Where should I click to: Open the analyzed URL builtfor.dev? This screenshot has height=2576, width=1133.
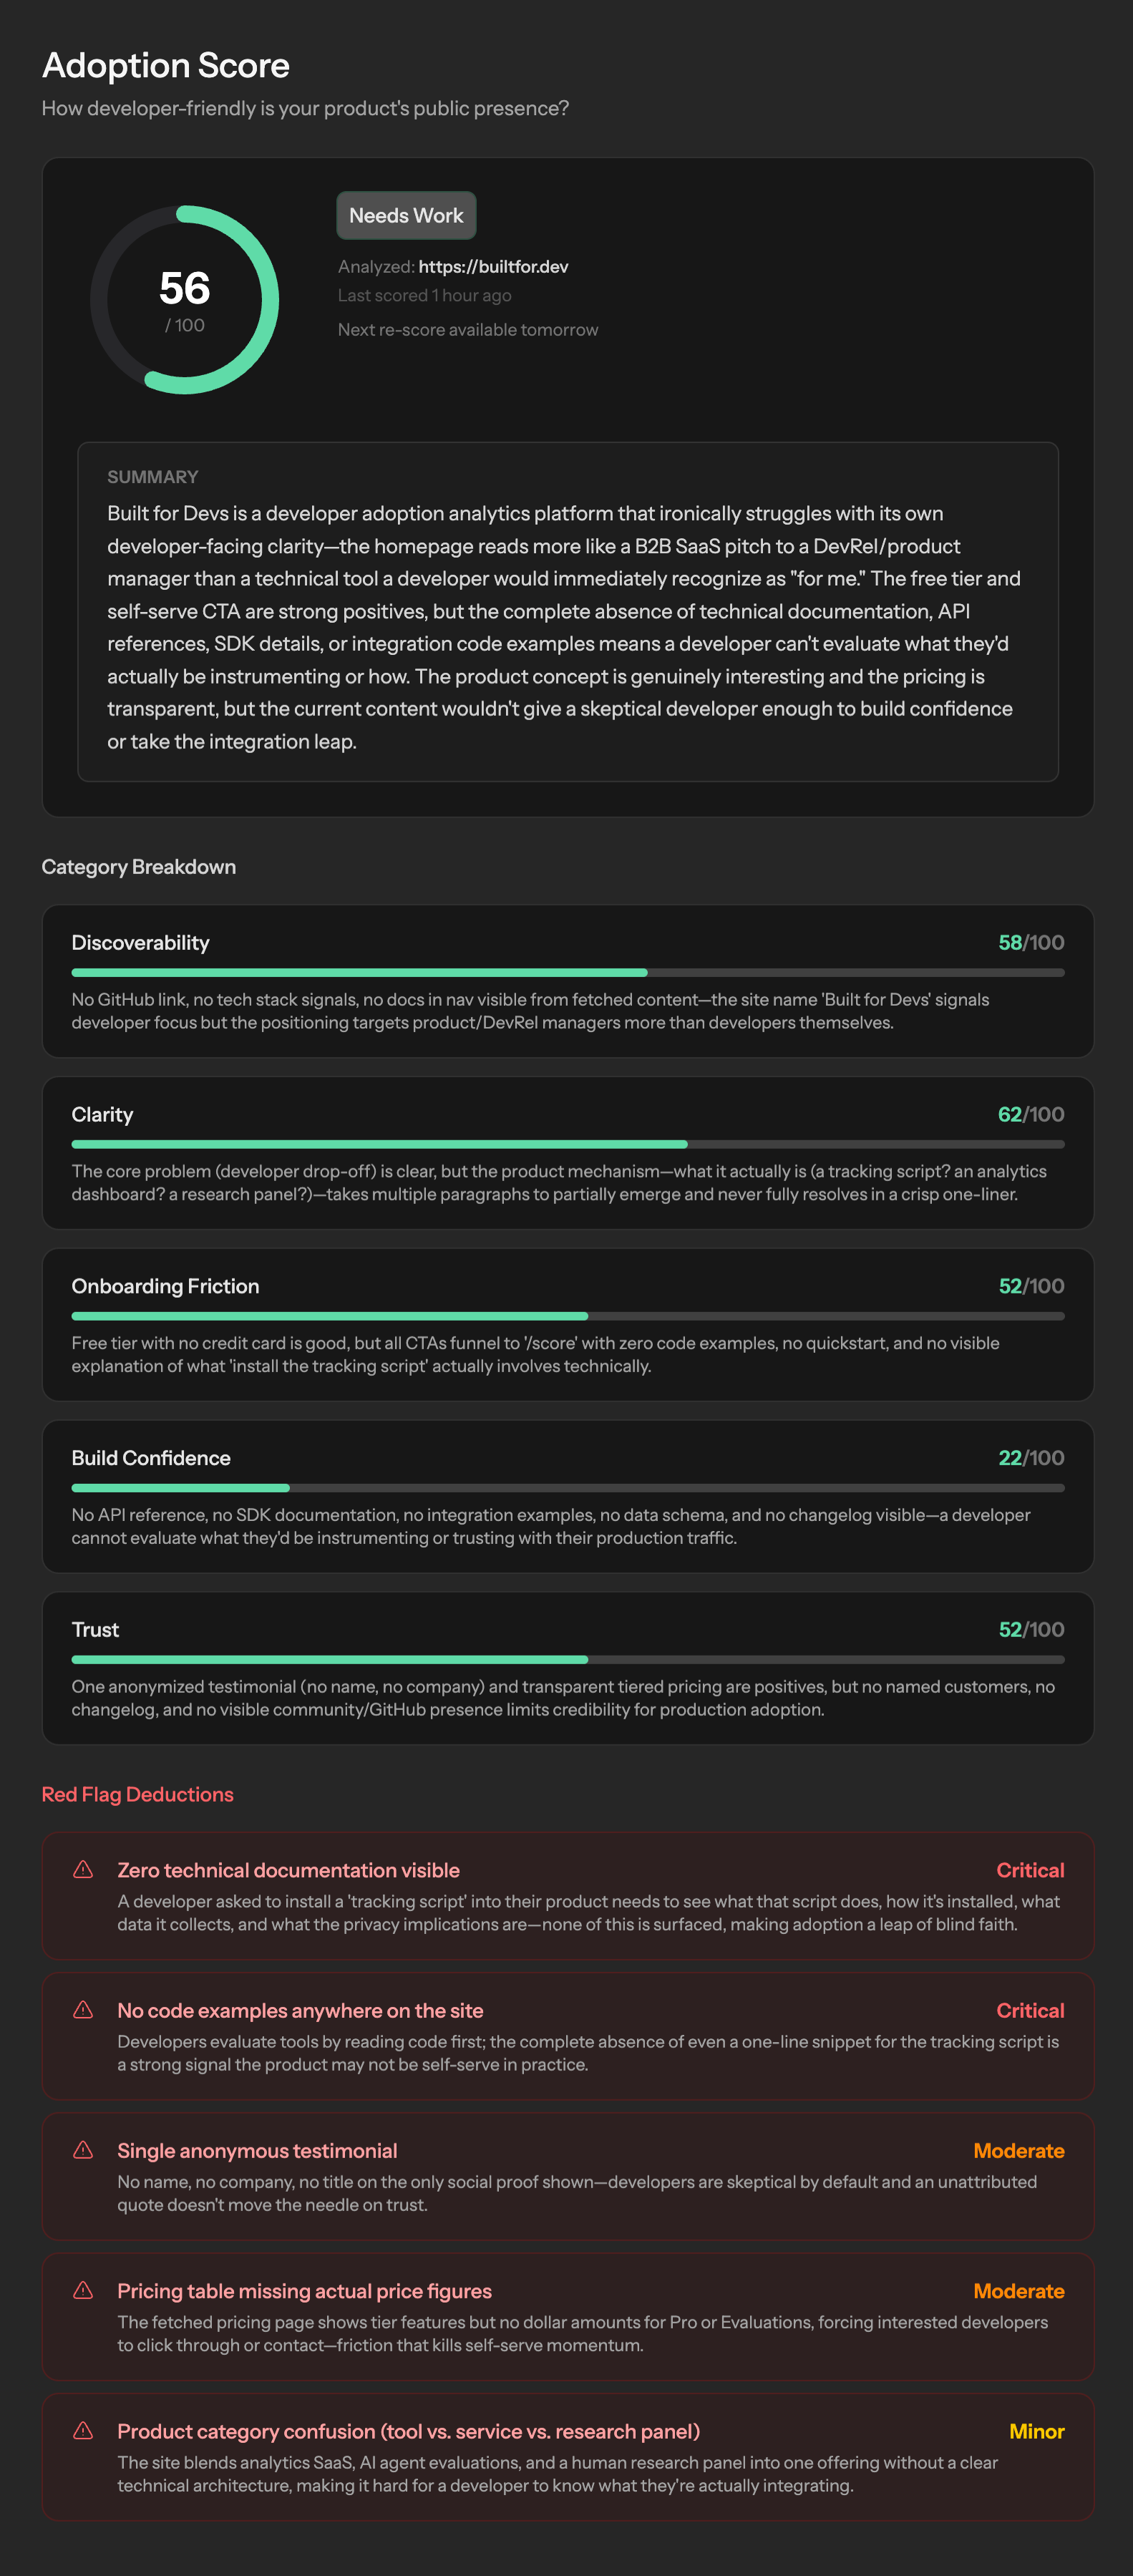point(493,266)
